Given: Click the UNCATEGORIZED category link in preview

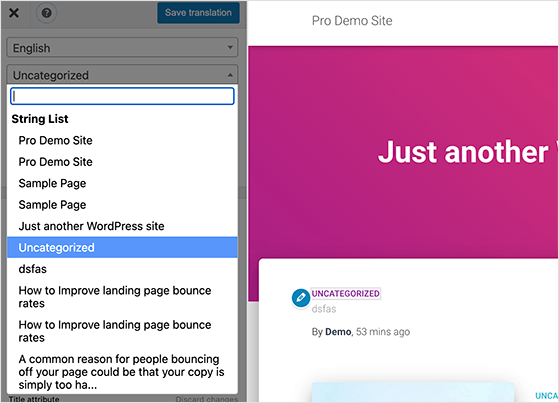Looking at the screenshot, I should point(345,294).
